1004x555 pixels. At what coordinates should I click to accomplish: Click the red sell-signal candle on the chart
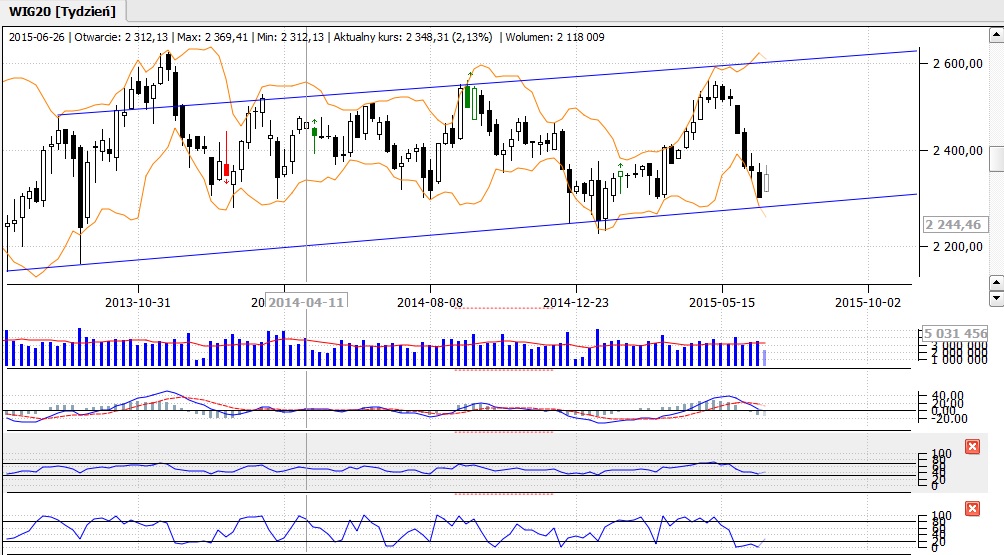tap(226, 170)
